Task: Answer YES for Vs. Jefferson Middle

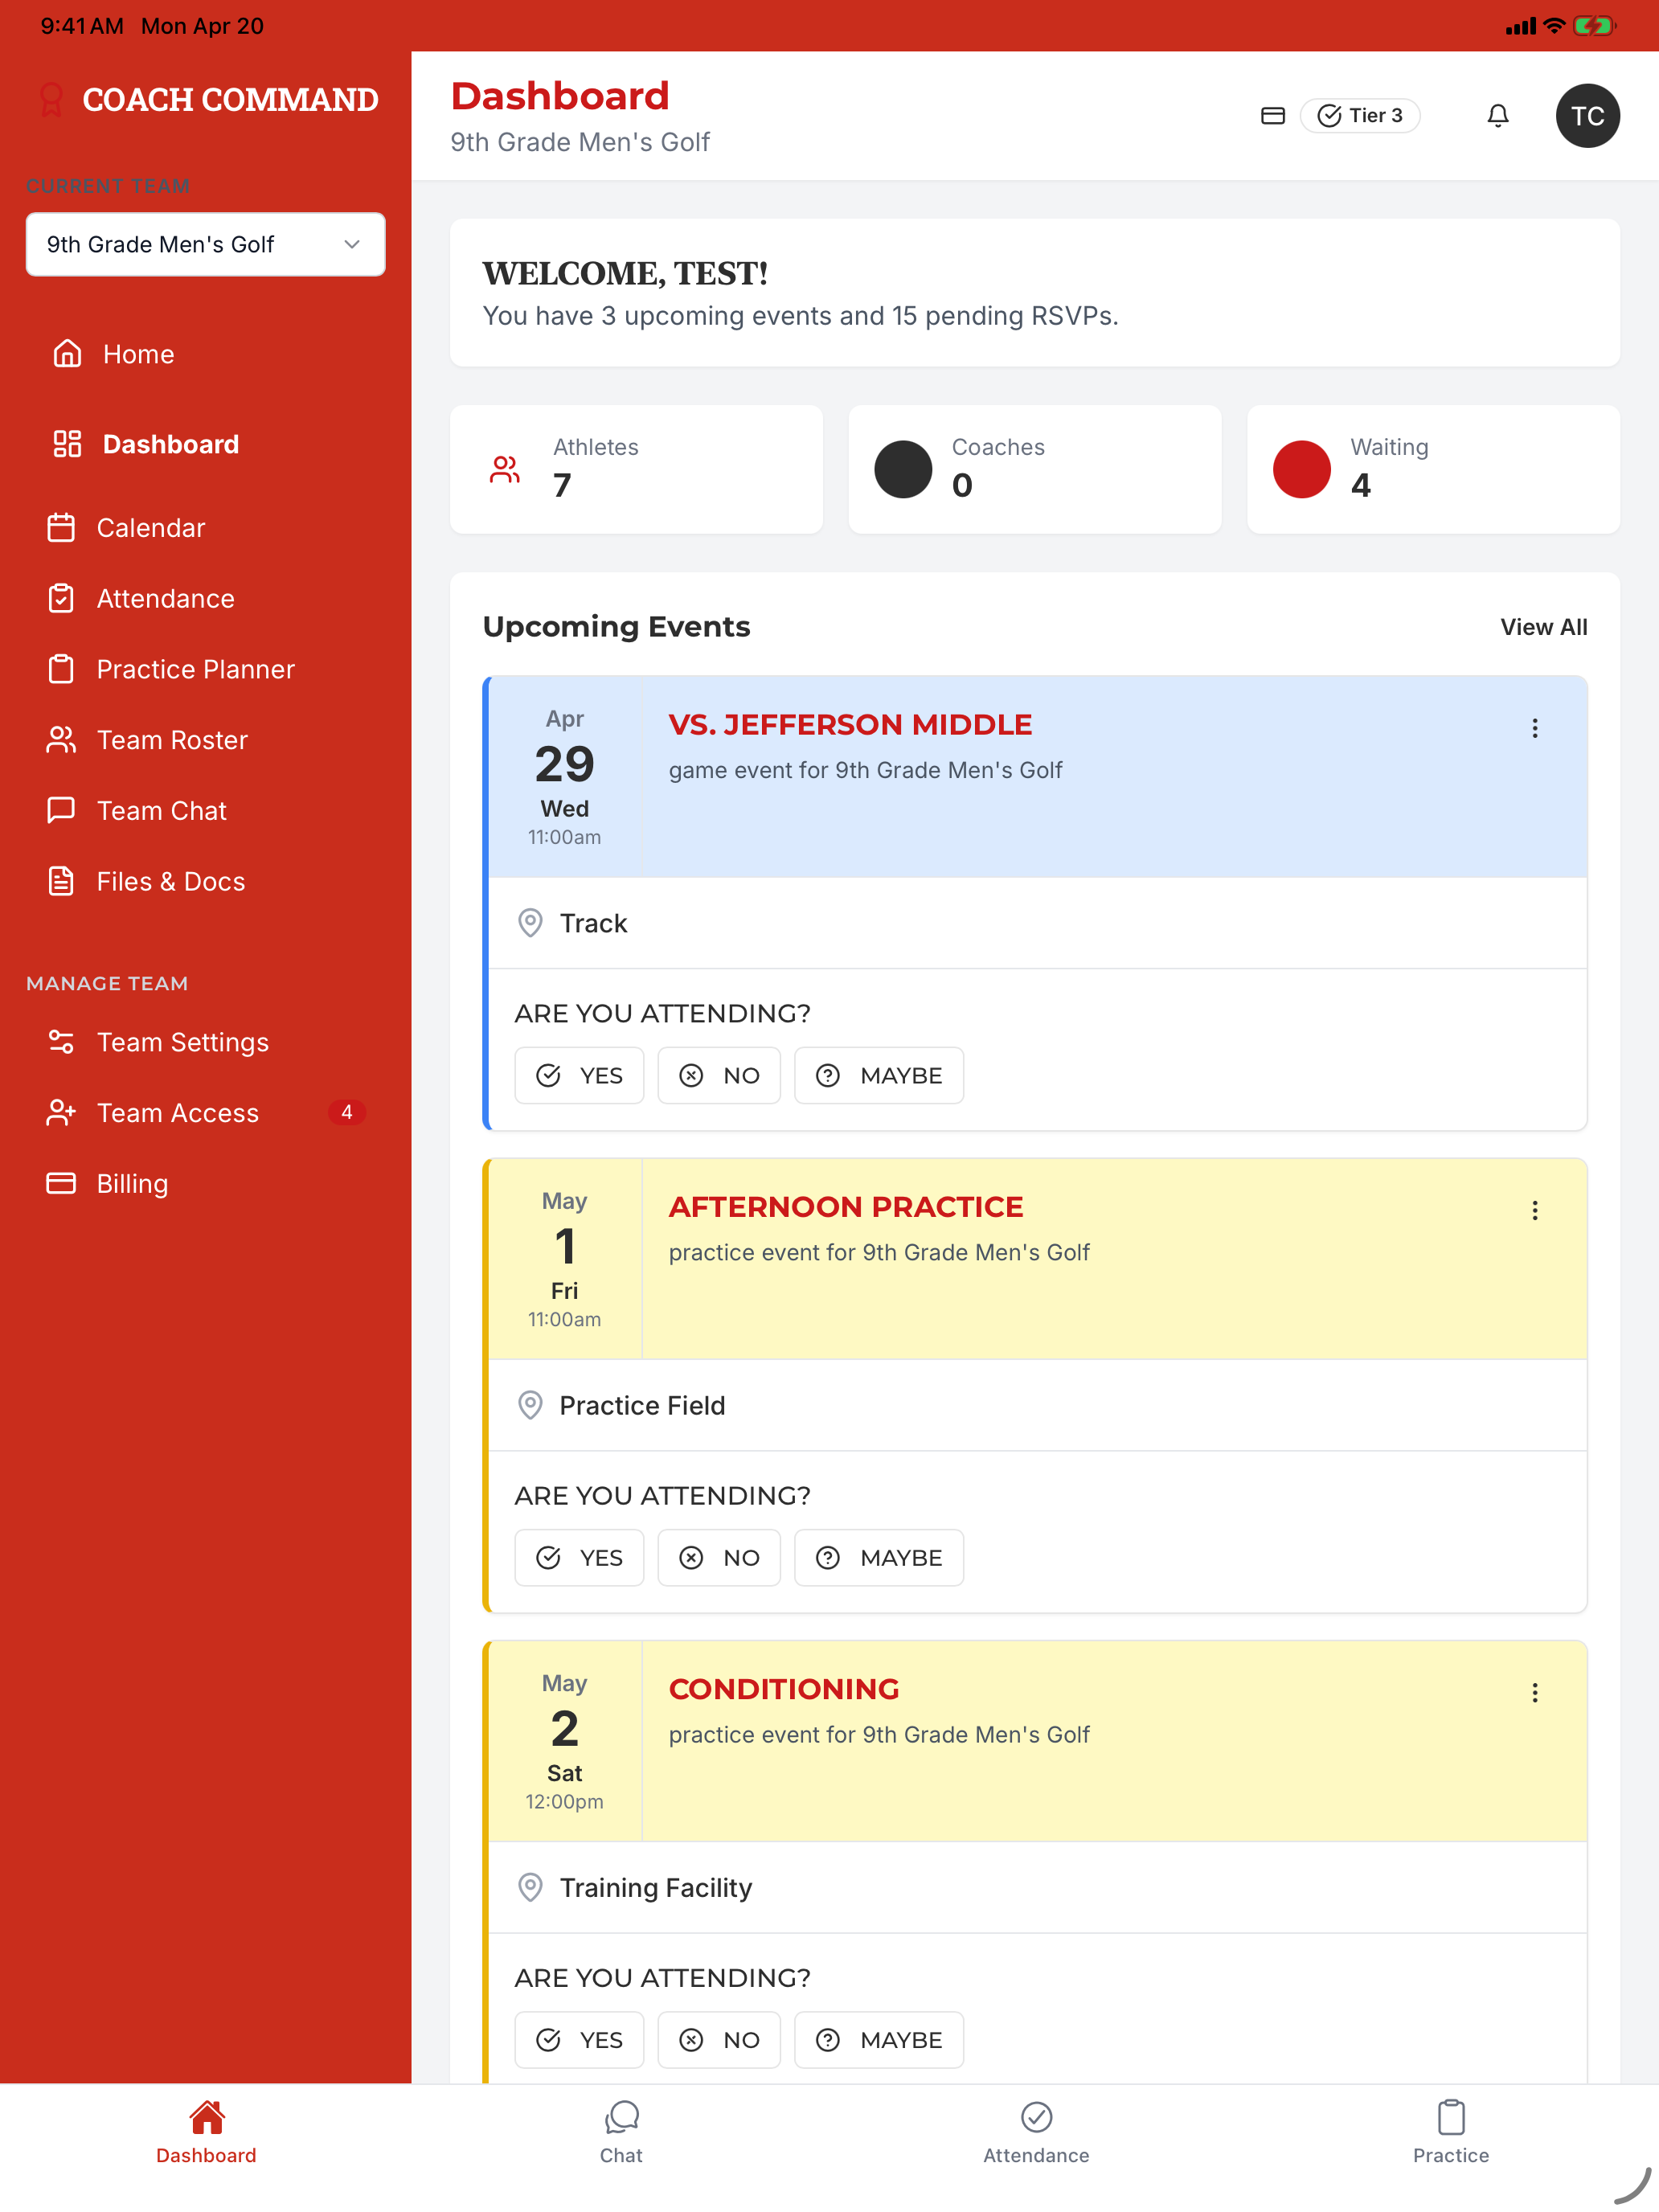Action: pyautogui.click(x=579, y=1076)
